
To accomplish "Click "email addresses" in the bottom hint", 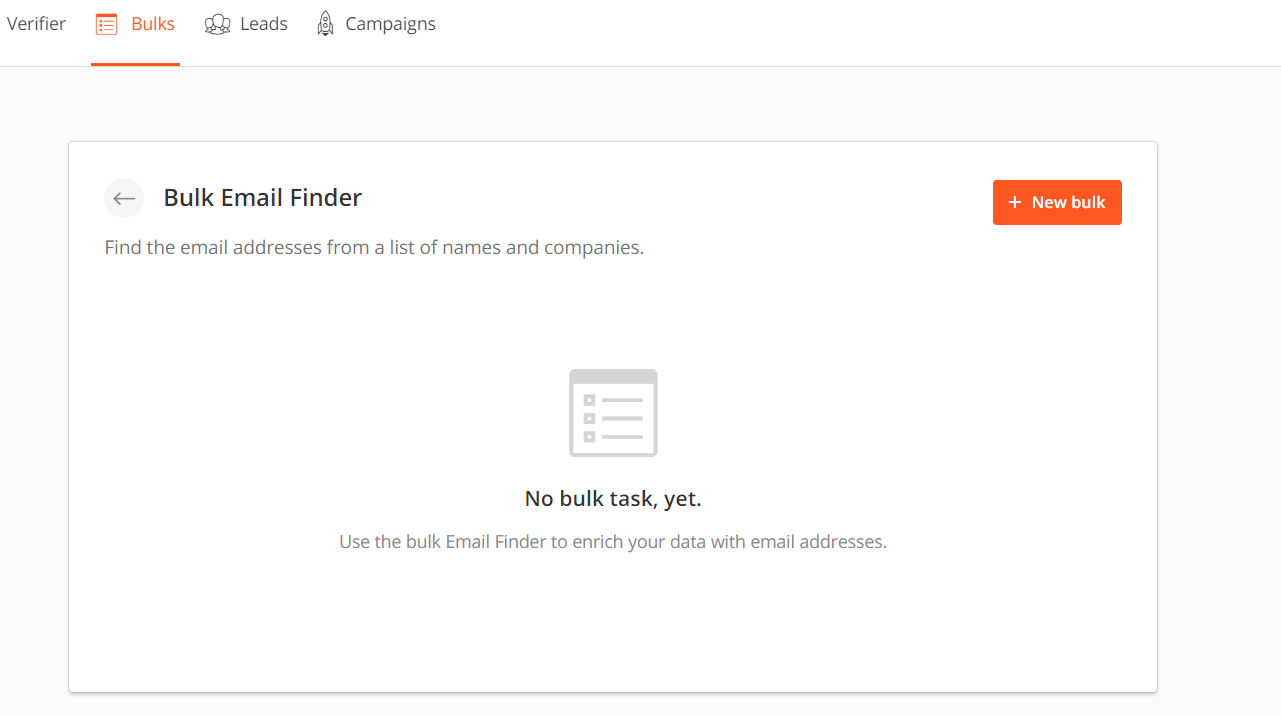I will tap(820, 542).
